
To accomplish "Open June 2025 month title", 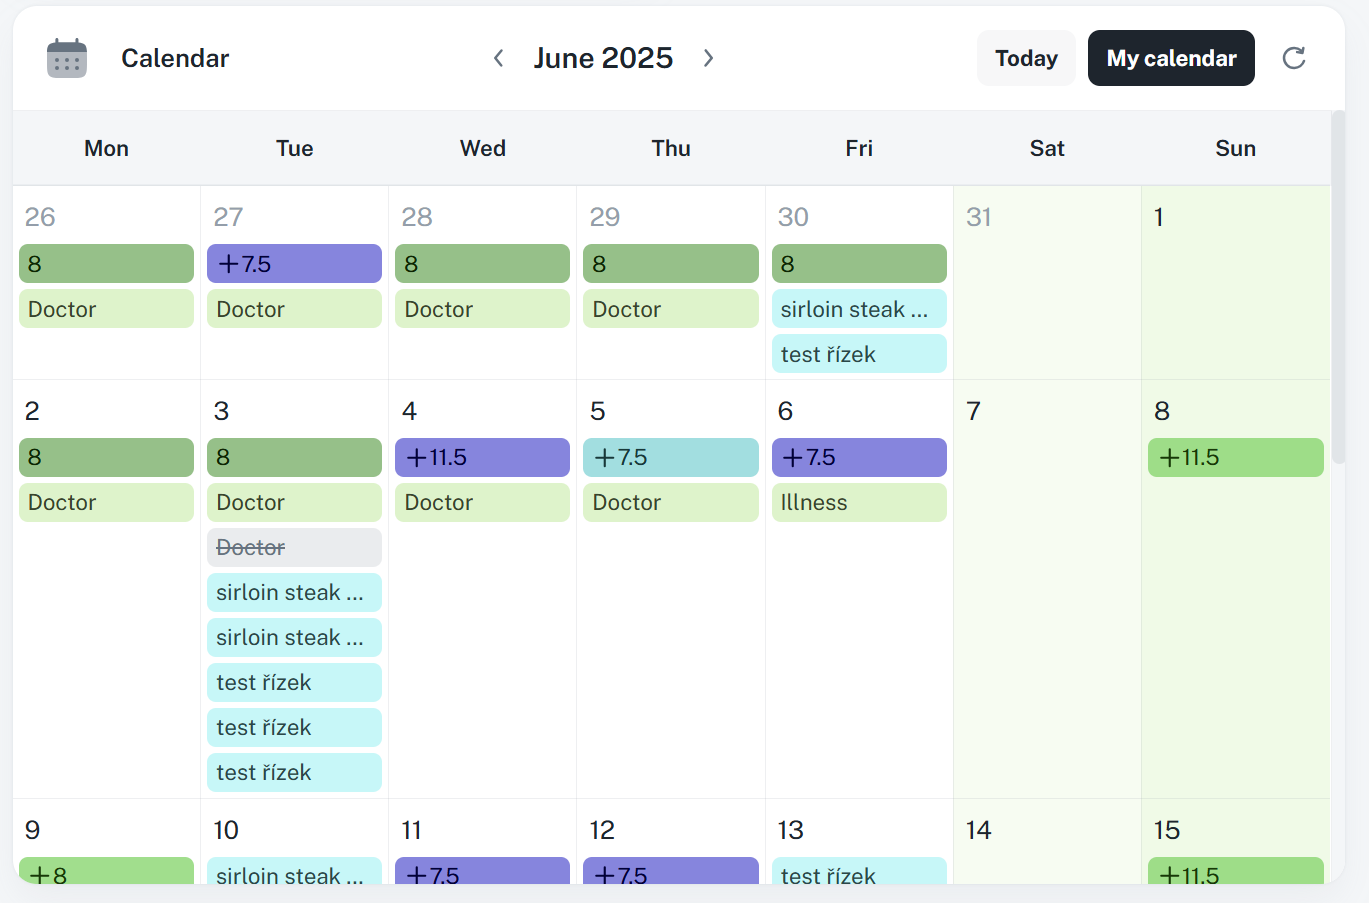I will point(603,58).
